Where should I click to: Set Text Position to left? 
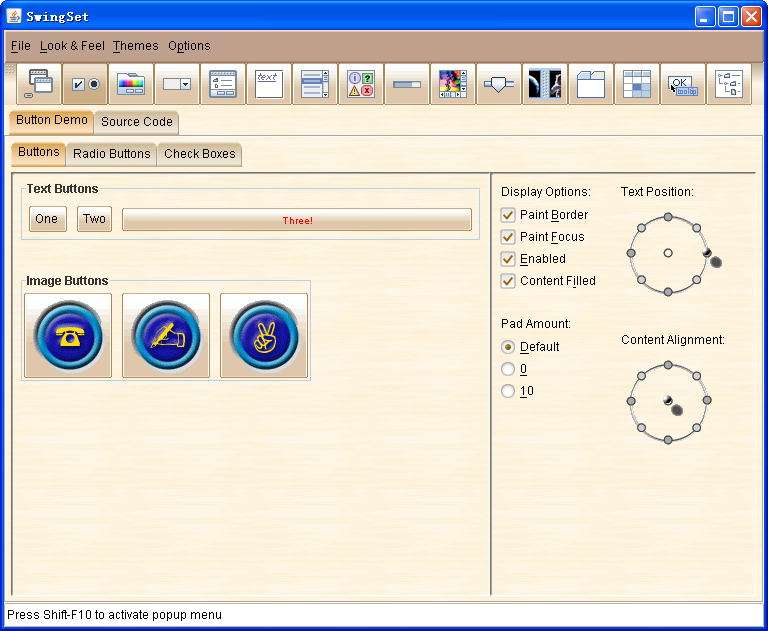[x=631, y=253]
